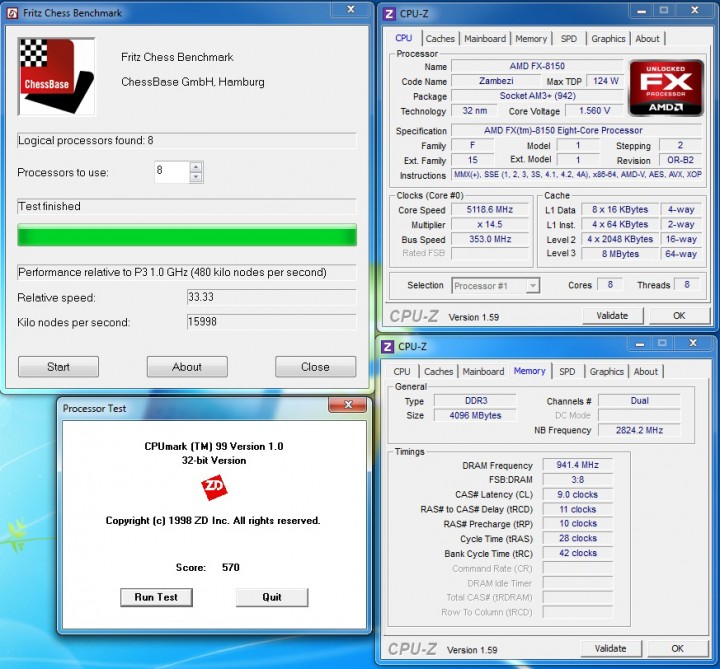The image size is (720, 669).
Task: Switch to Caches tab in upper CPU-Z
Action: [440, 39]
